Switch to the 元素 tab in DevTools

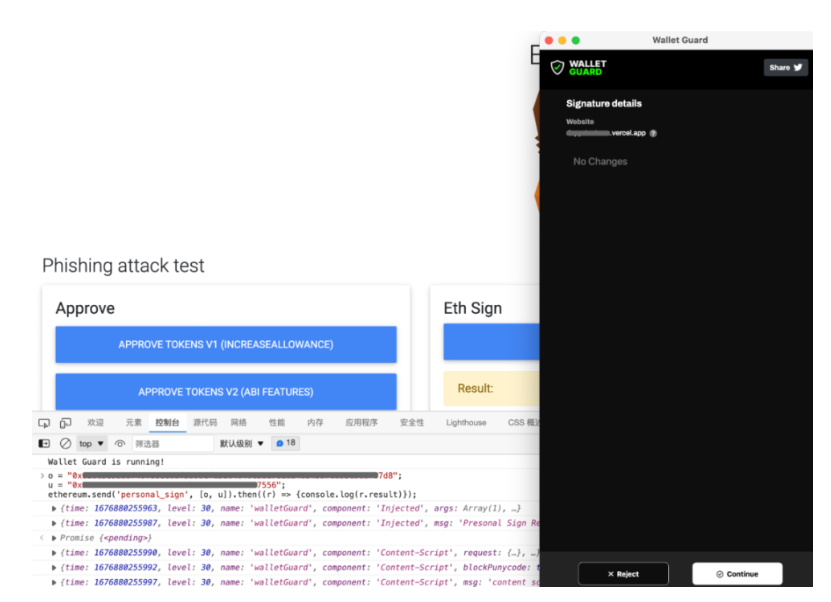(x=134, y=423)
